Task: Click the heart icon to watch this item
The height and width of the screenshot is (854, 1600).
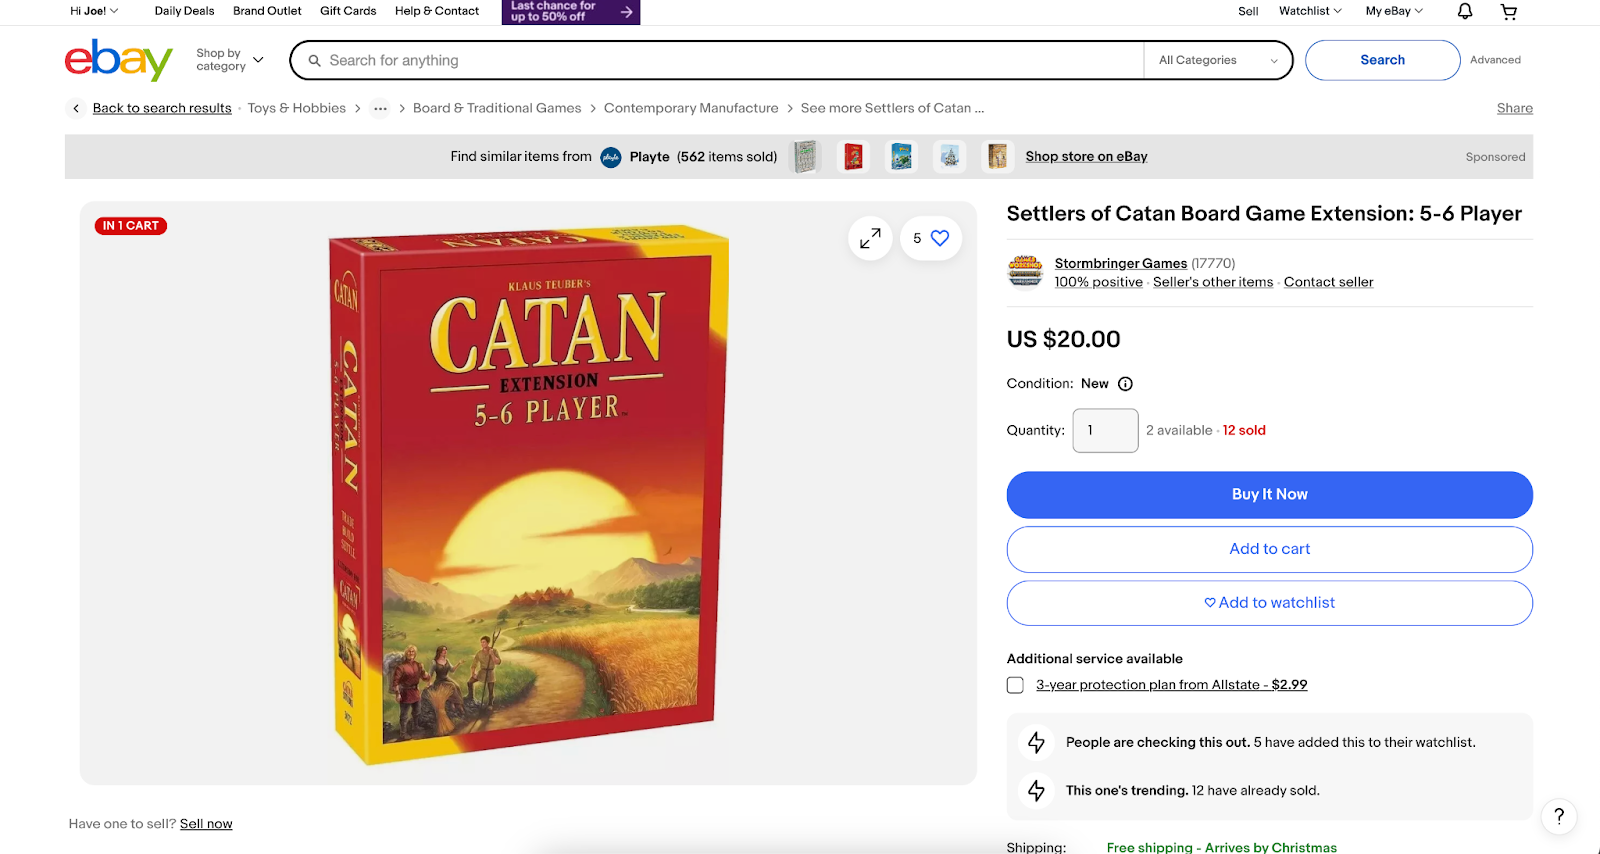Action: point(939,238)
